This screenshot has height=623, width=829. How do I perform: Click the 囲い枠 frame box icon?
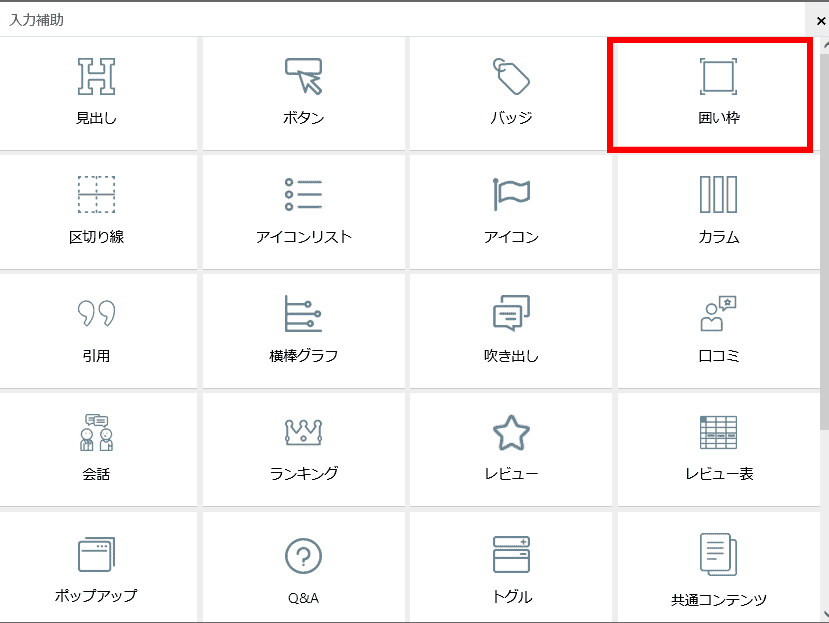(717, 77)
